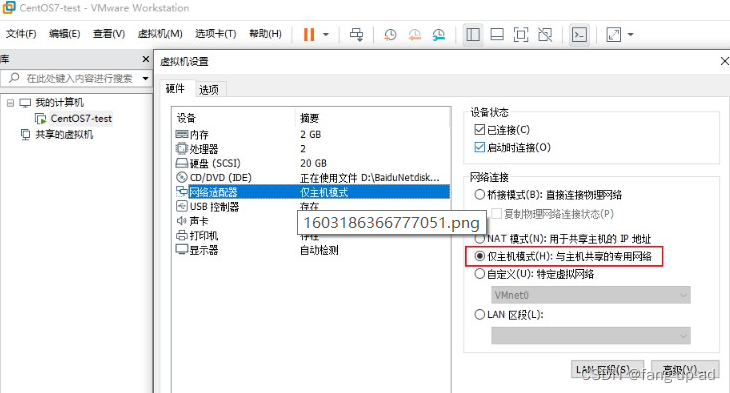Screen dimensions: 730x393
Task: Close the library panel
Action: (x=146, y=59)
